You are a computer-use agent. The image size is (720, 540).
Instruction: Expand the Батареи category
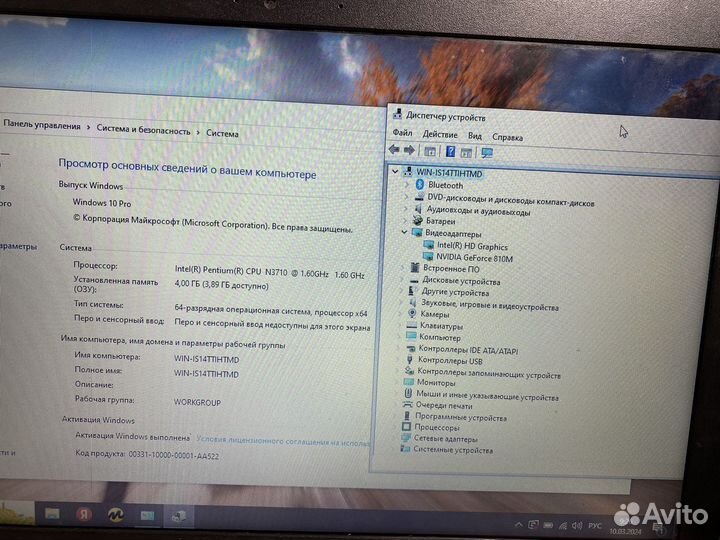[405, 220]
